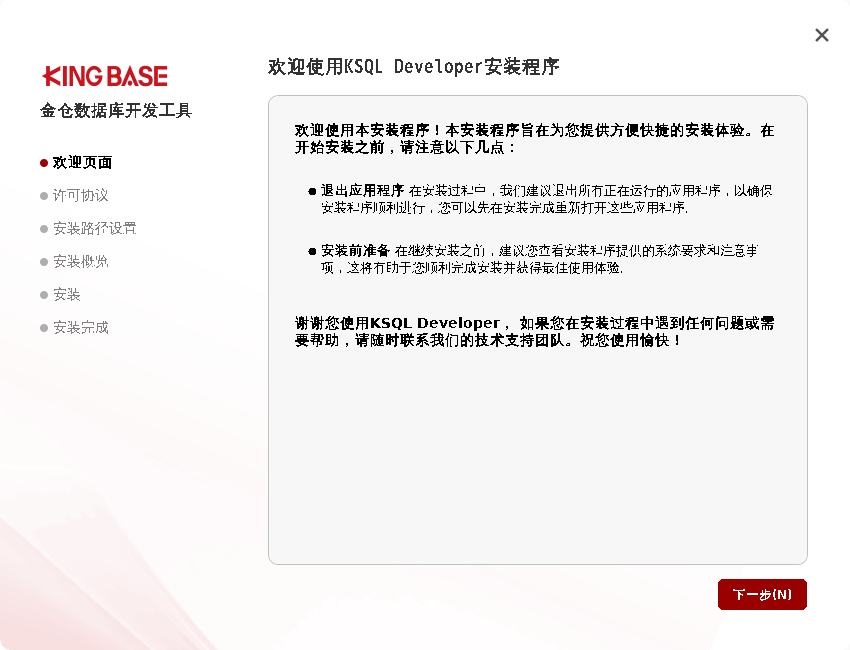Click the red bullet beside 欢迎页面
Viewport: 850px width, 650px height.
(x=44, y=163)
